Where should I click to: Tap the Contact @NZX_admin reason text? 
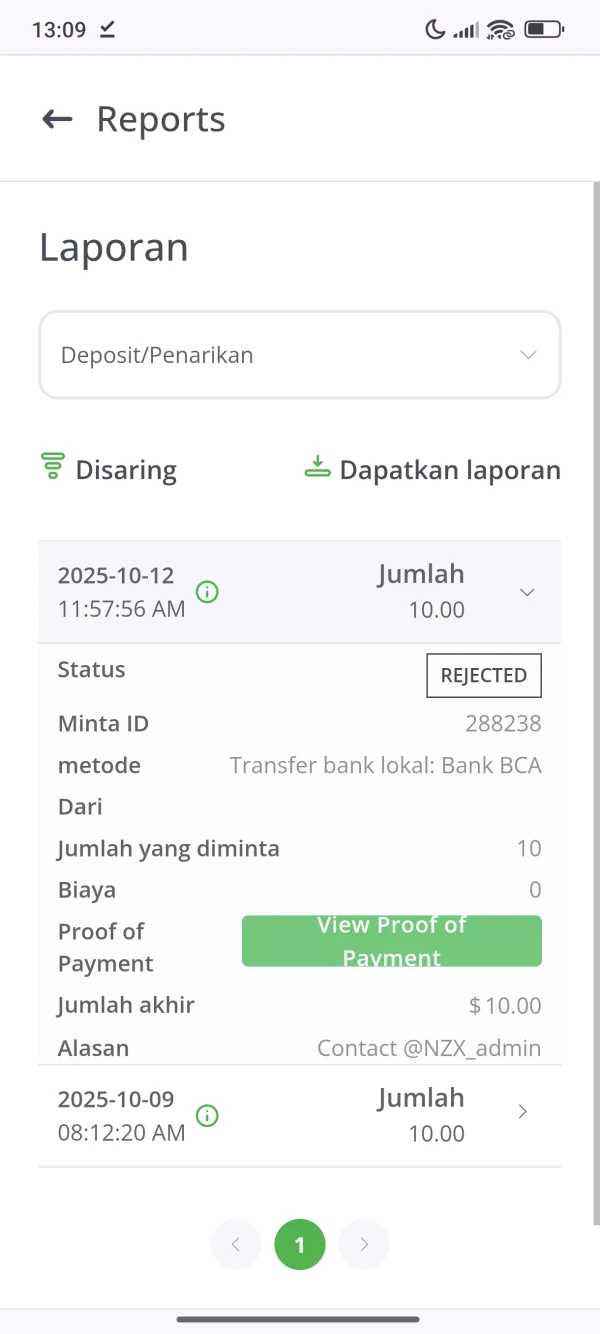429,1048
